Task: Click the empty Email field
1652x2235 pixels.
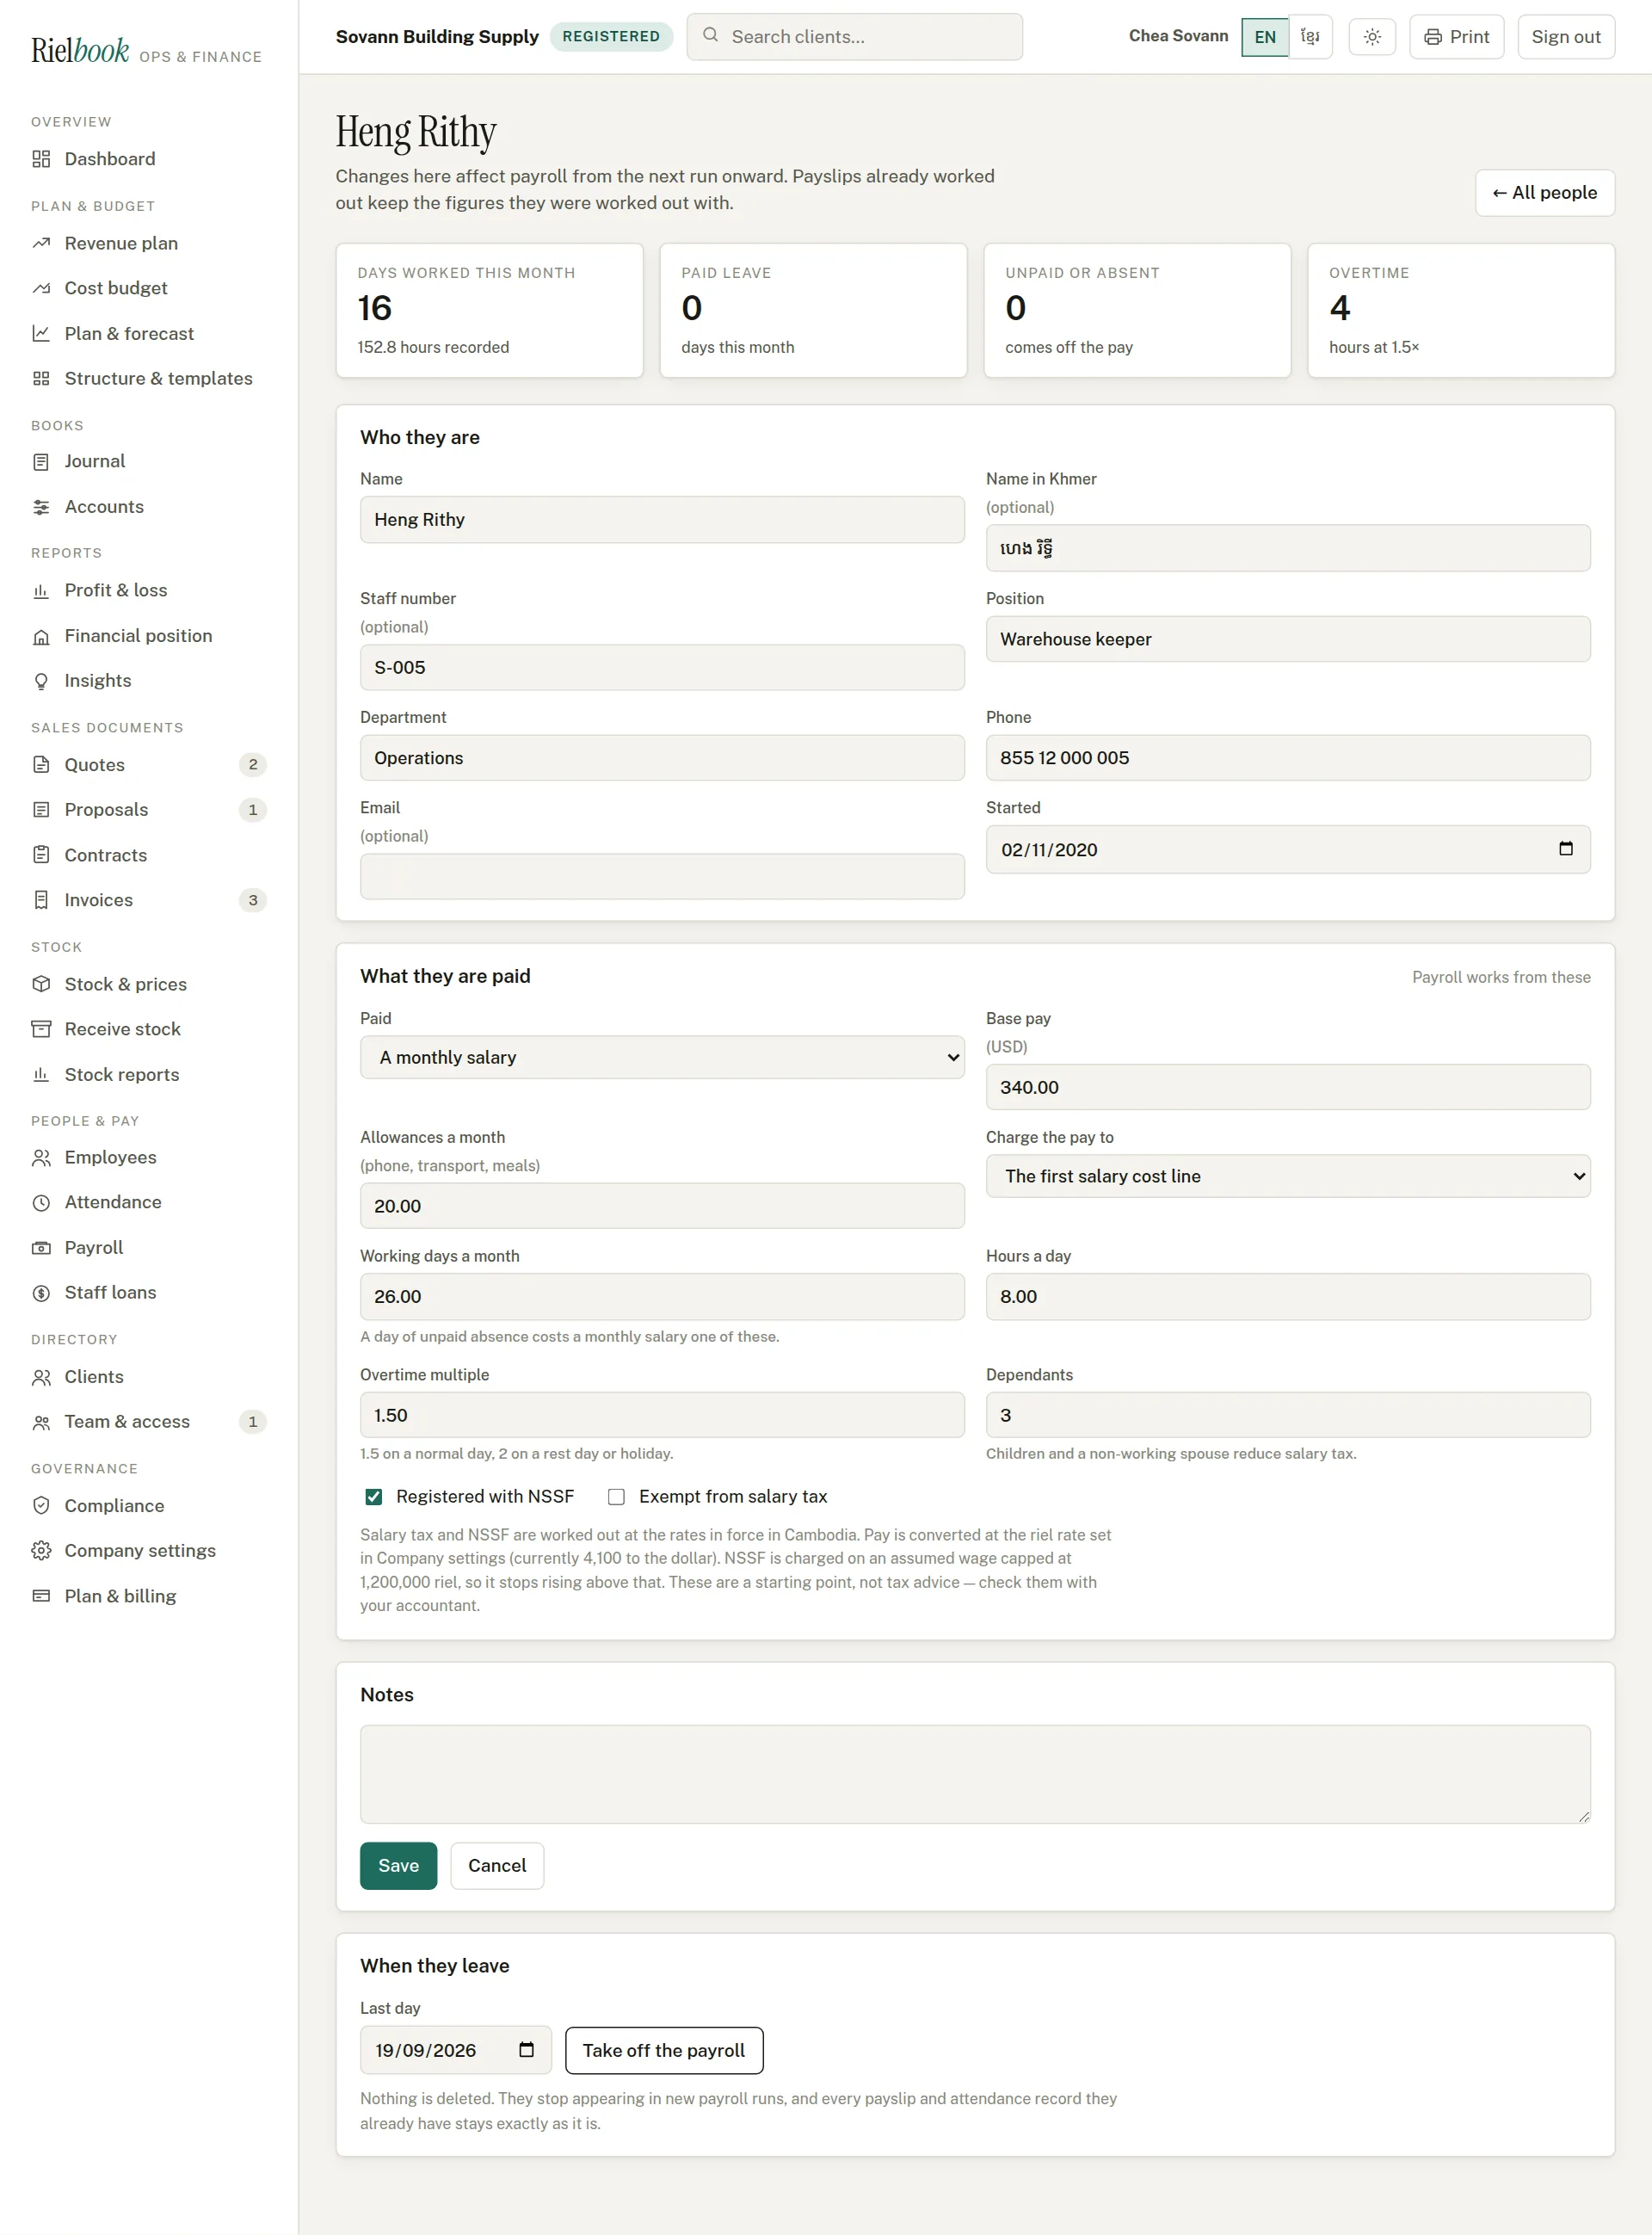Action: pyautogui.click(x=662, y=876)
